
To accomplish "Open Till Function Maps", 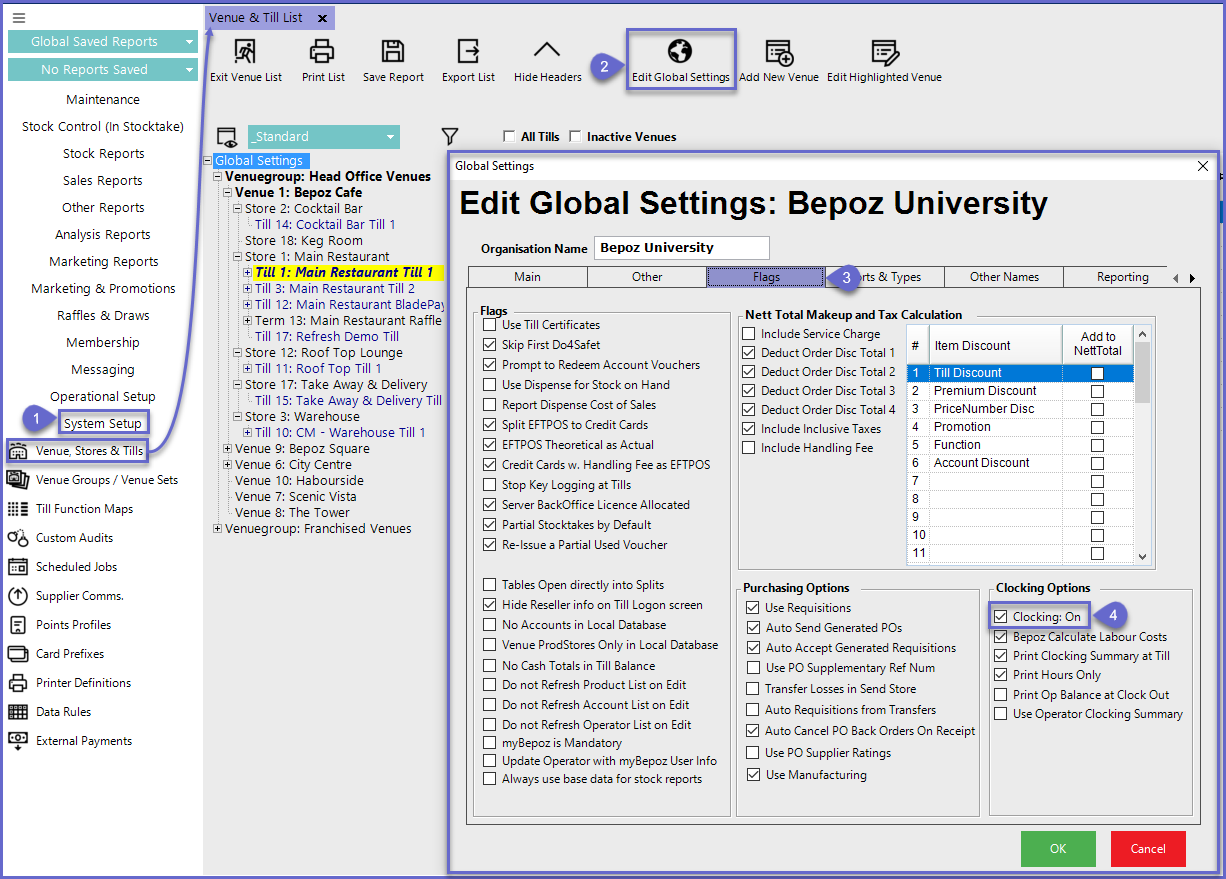I will coord(71,509).
